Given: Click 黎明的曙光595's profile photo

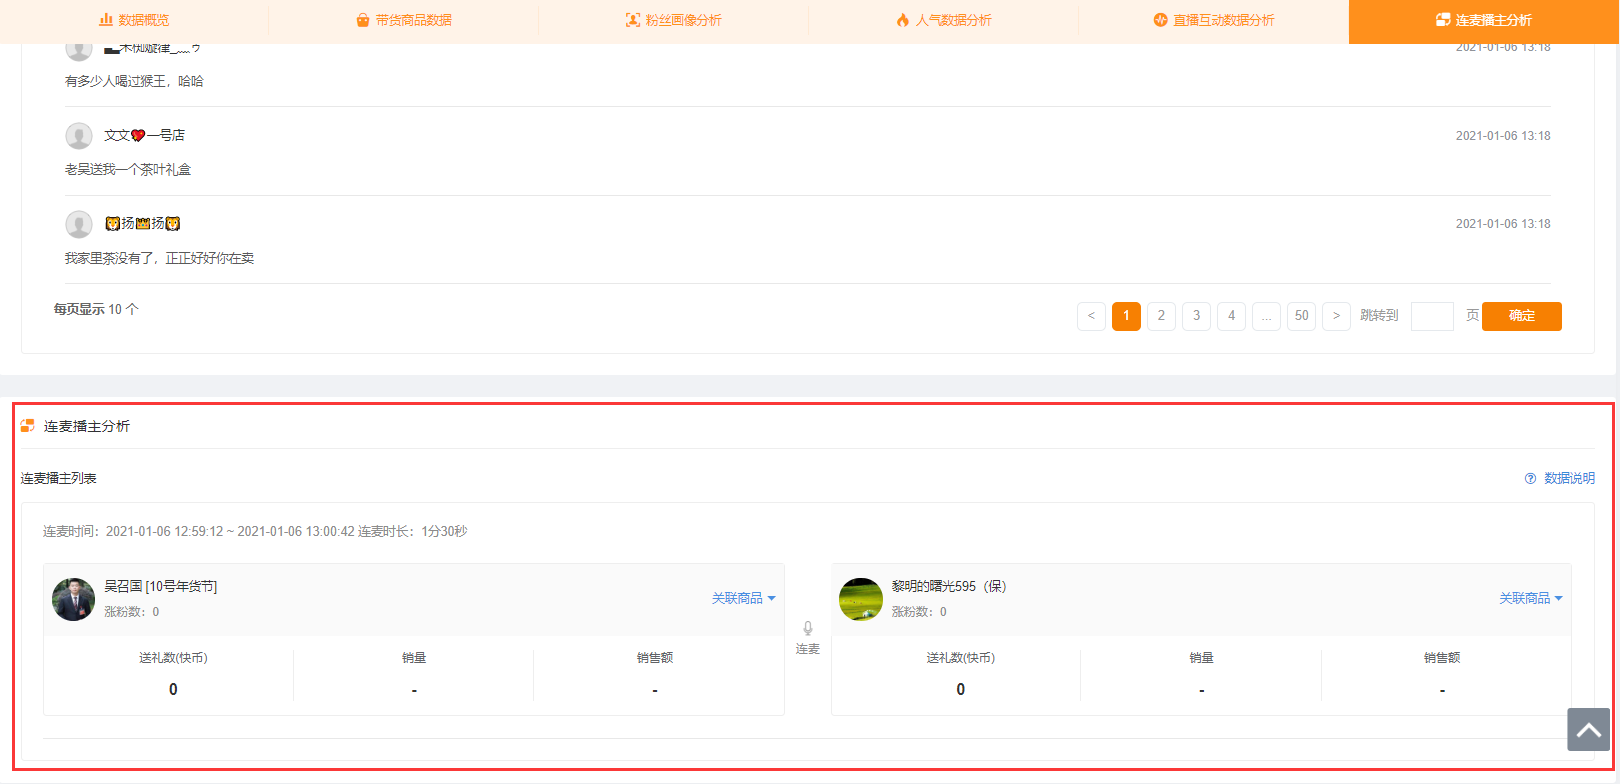Looking at the screenshot, I should [861, 599].
